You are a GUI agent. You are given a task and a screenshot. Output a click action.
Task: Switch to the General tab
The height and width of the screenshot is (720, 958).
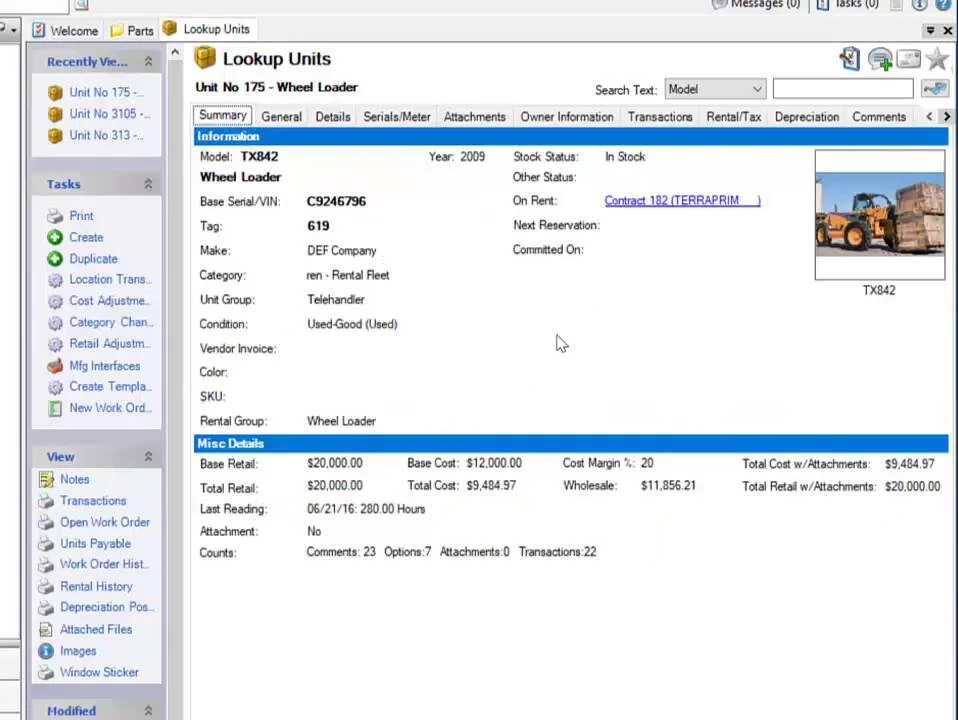click(x=281, y=117)
